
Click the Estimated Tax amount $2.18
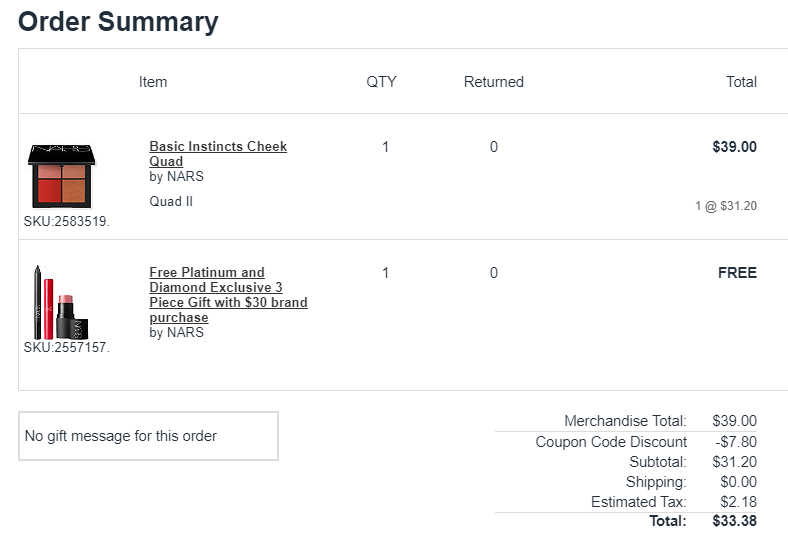coord(738,502)
